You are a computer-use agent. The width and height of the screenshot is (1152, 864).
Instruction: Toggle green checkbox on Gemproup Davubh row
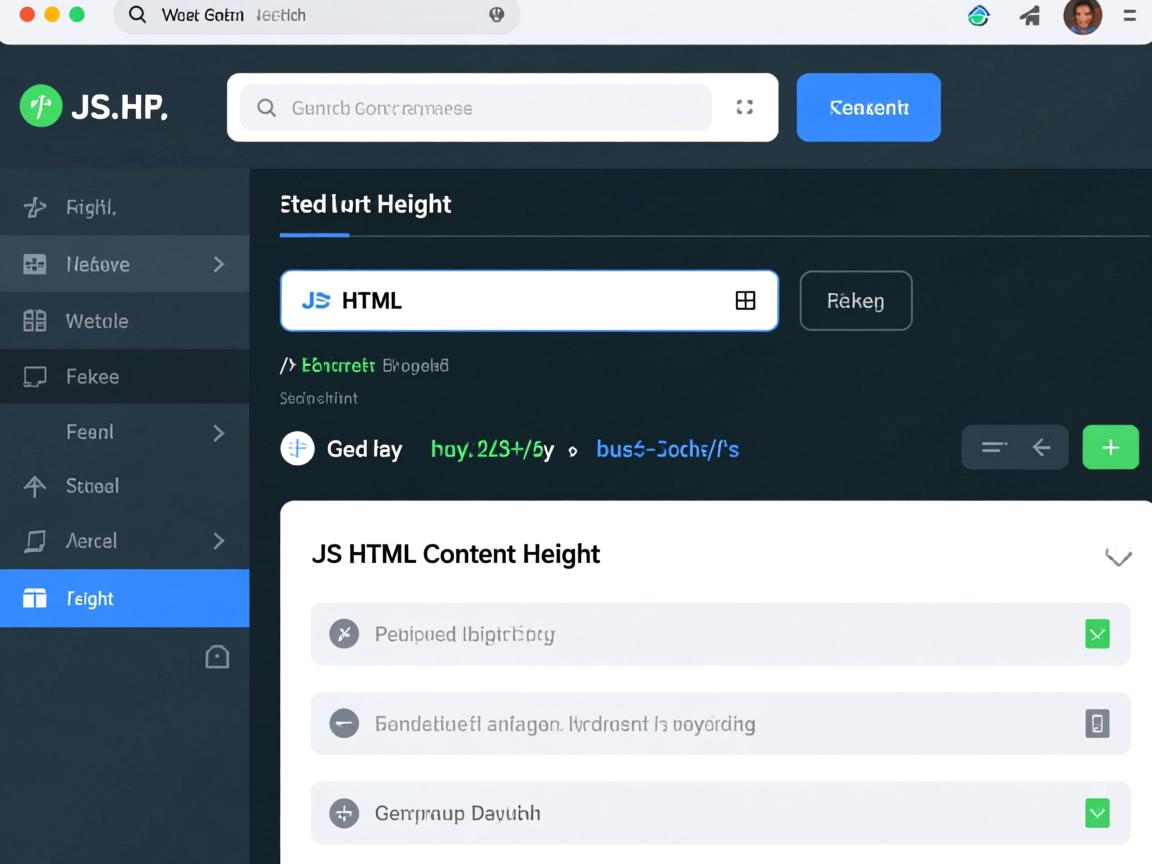[x=1097, y=813]
